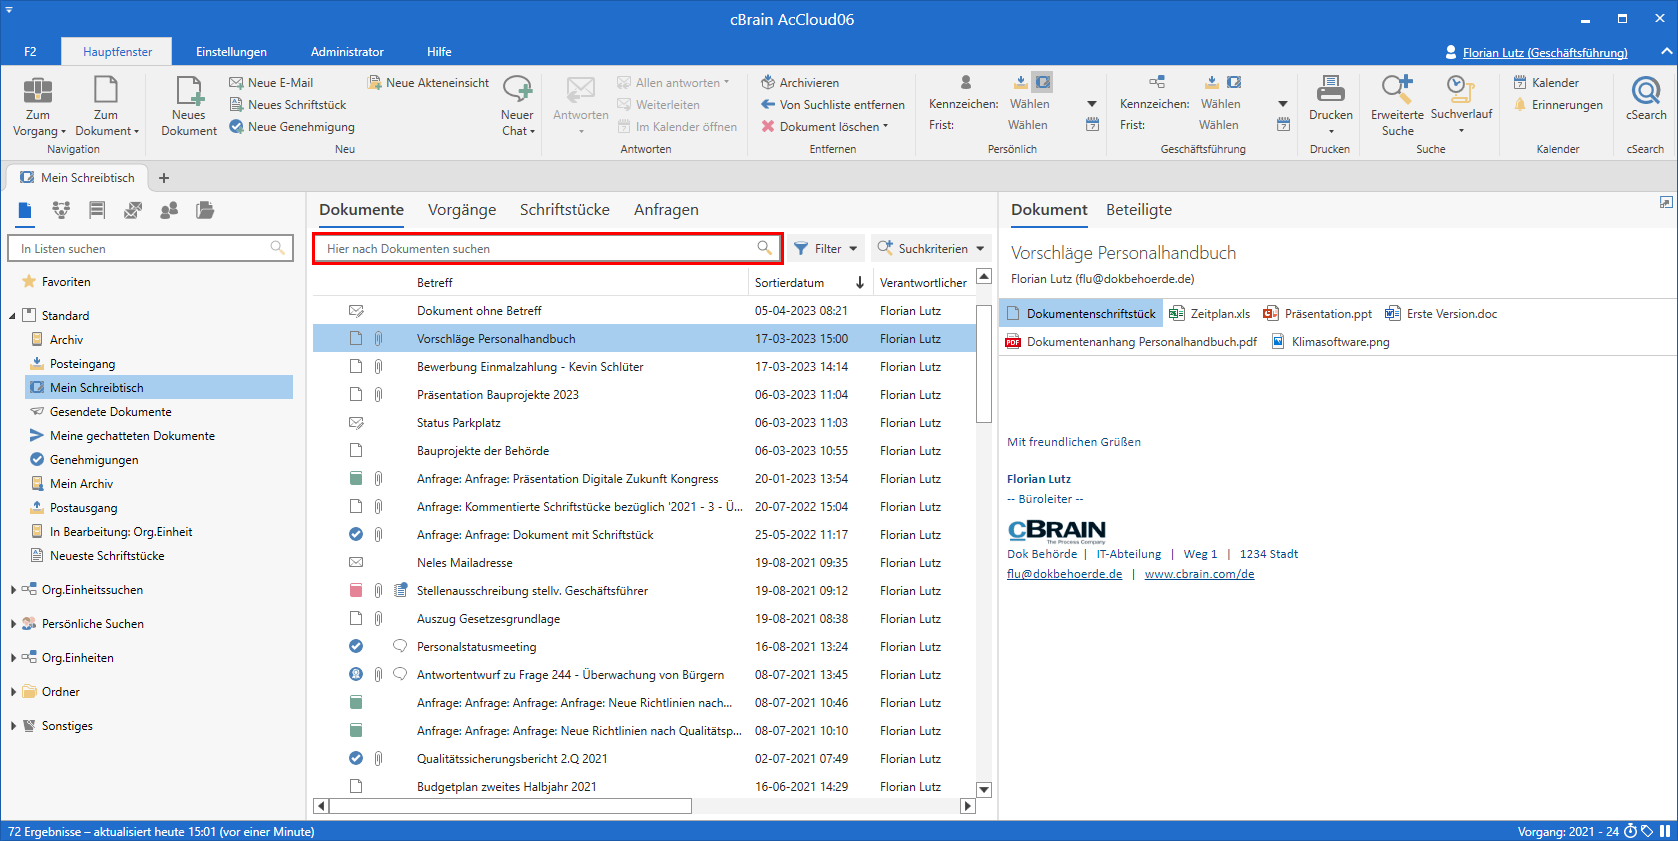Open the Frist calendar picker under Persönlich
Viewport: 1678px width, 841px height.
click(x=1092, y=125)
